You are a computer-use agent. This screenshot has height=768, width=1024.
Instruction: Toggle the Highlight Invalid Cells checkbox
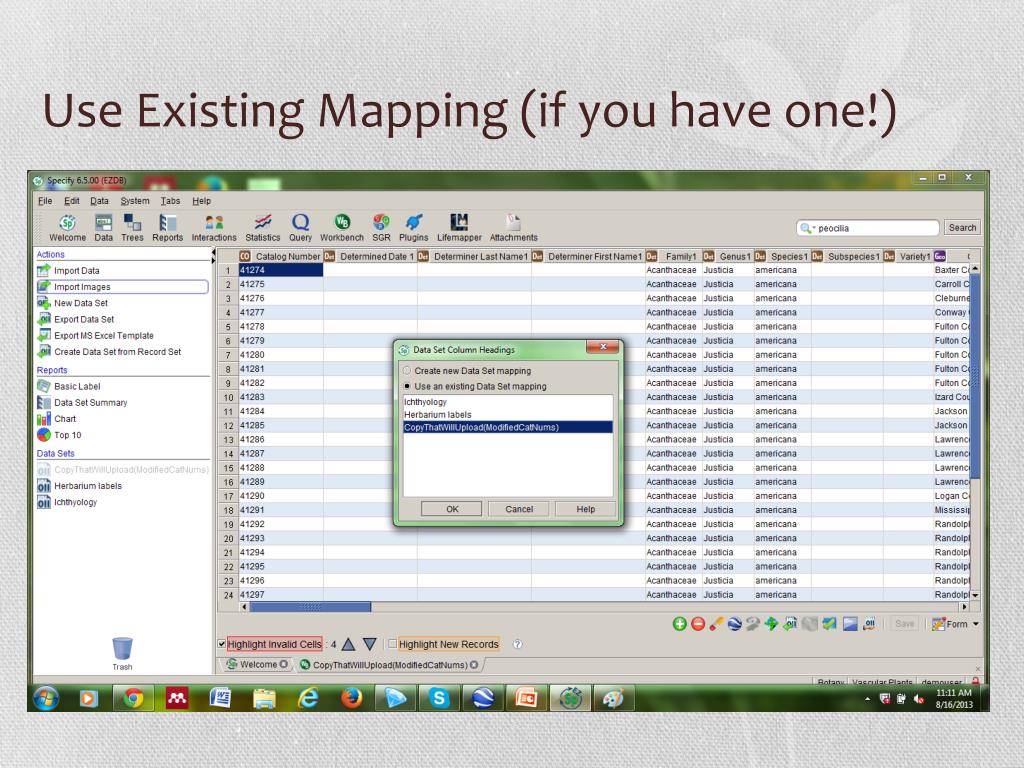[x=222, y=644]
